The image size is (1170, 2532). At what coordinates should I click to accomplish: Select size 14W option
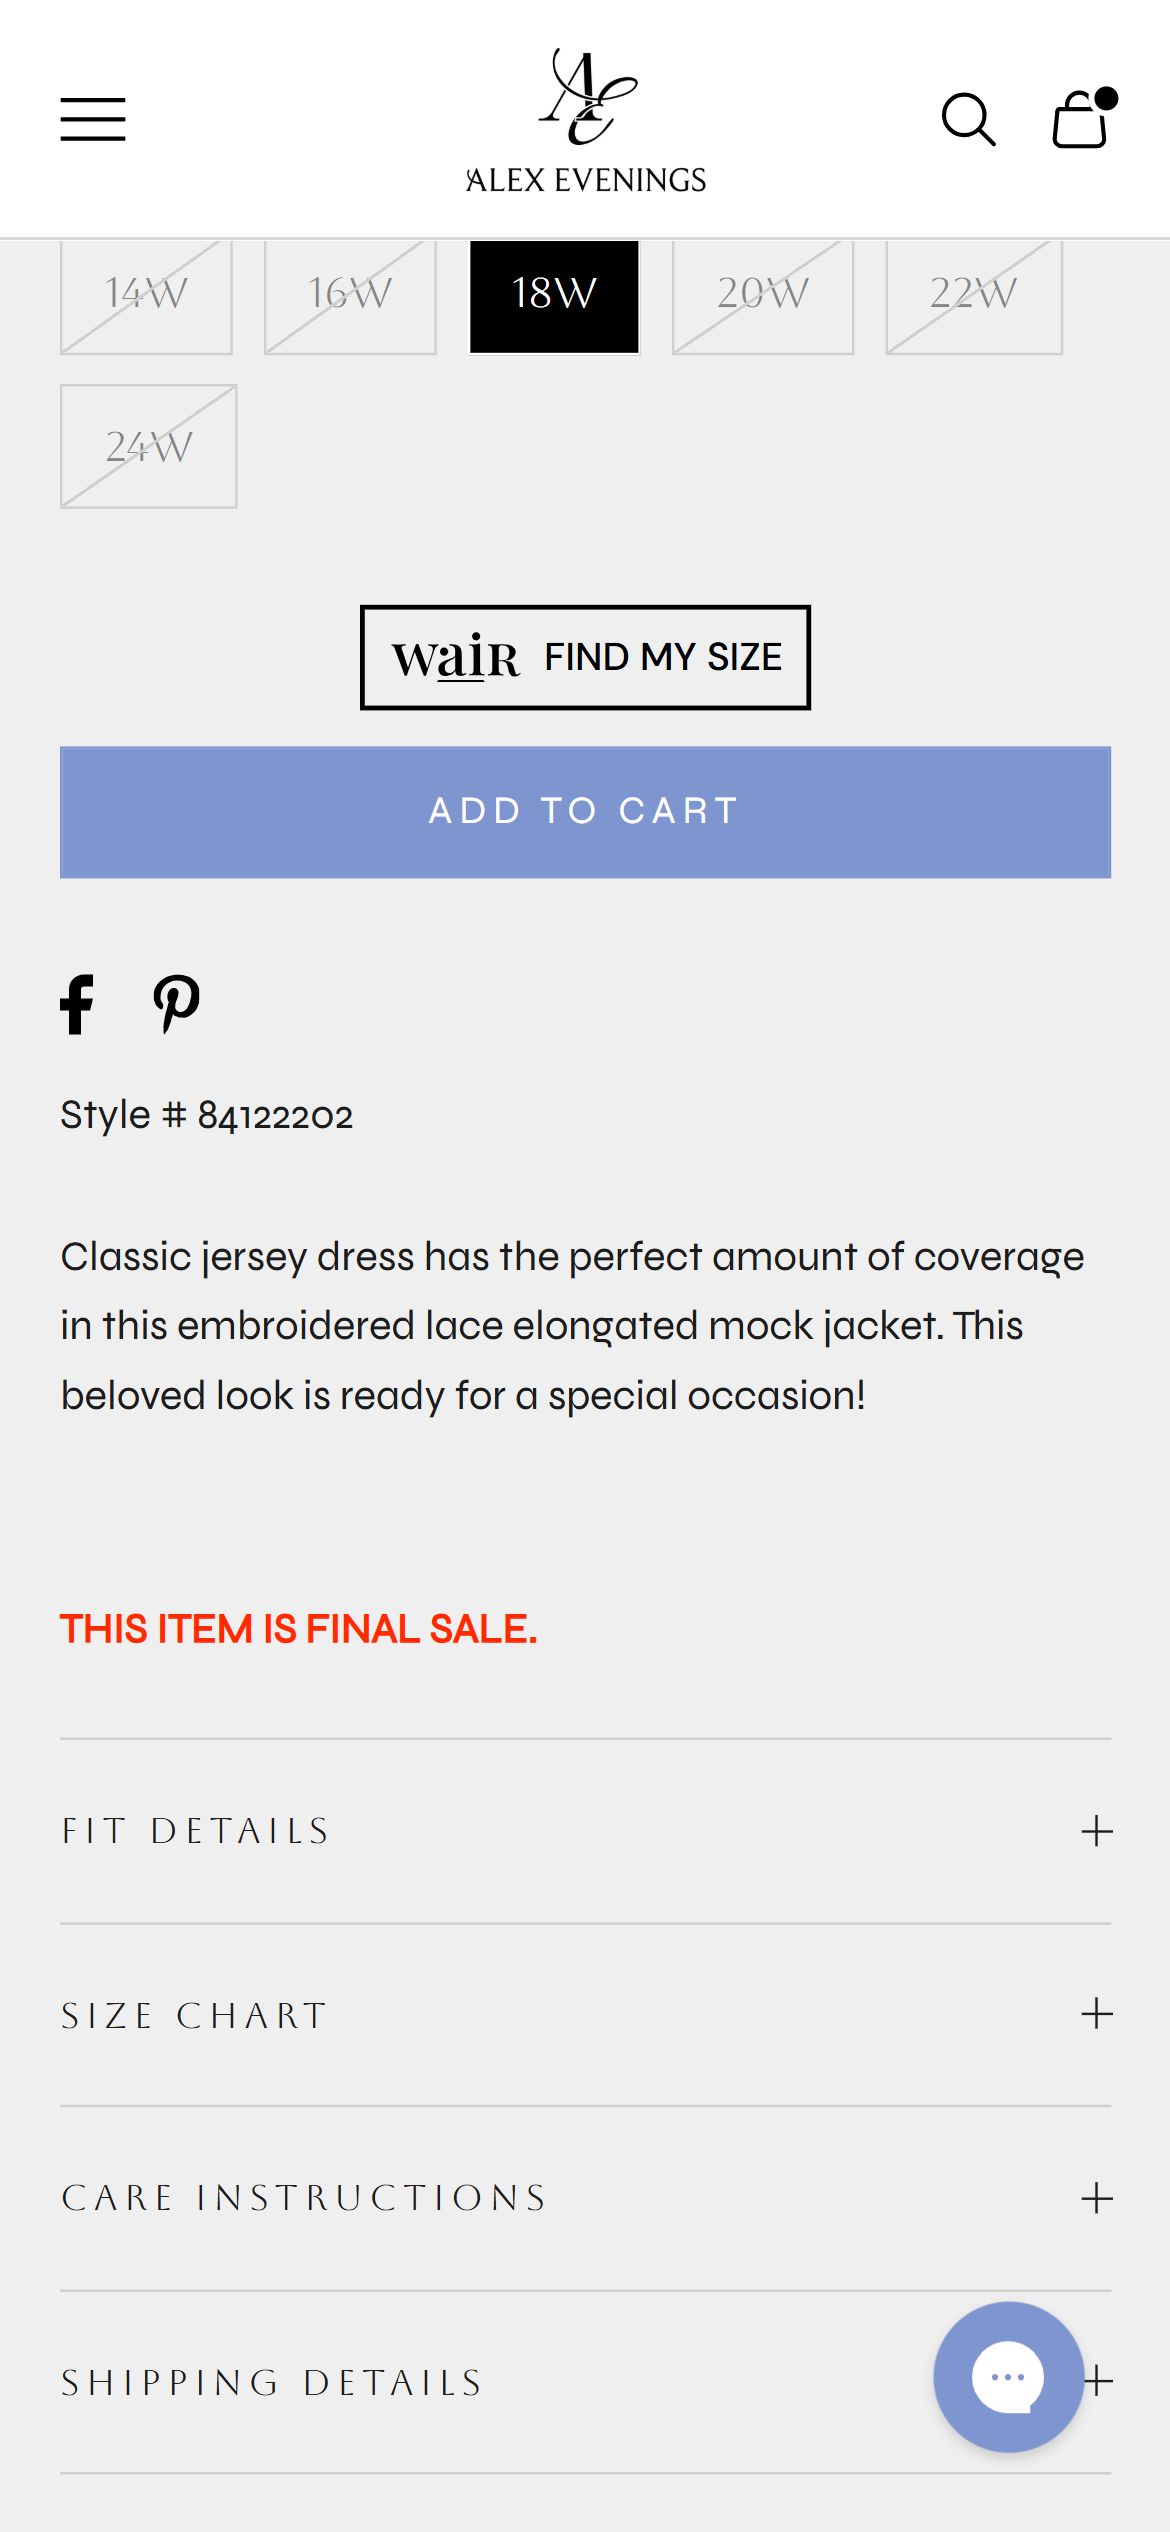pos(146,295)
